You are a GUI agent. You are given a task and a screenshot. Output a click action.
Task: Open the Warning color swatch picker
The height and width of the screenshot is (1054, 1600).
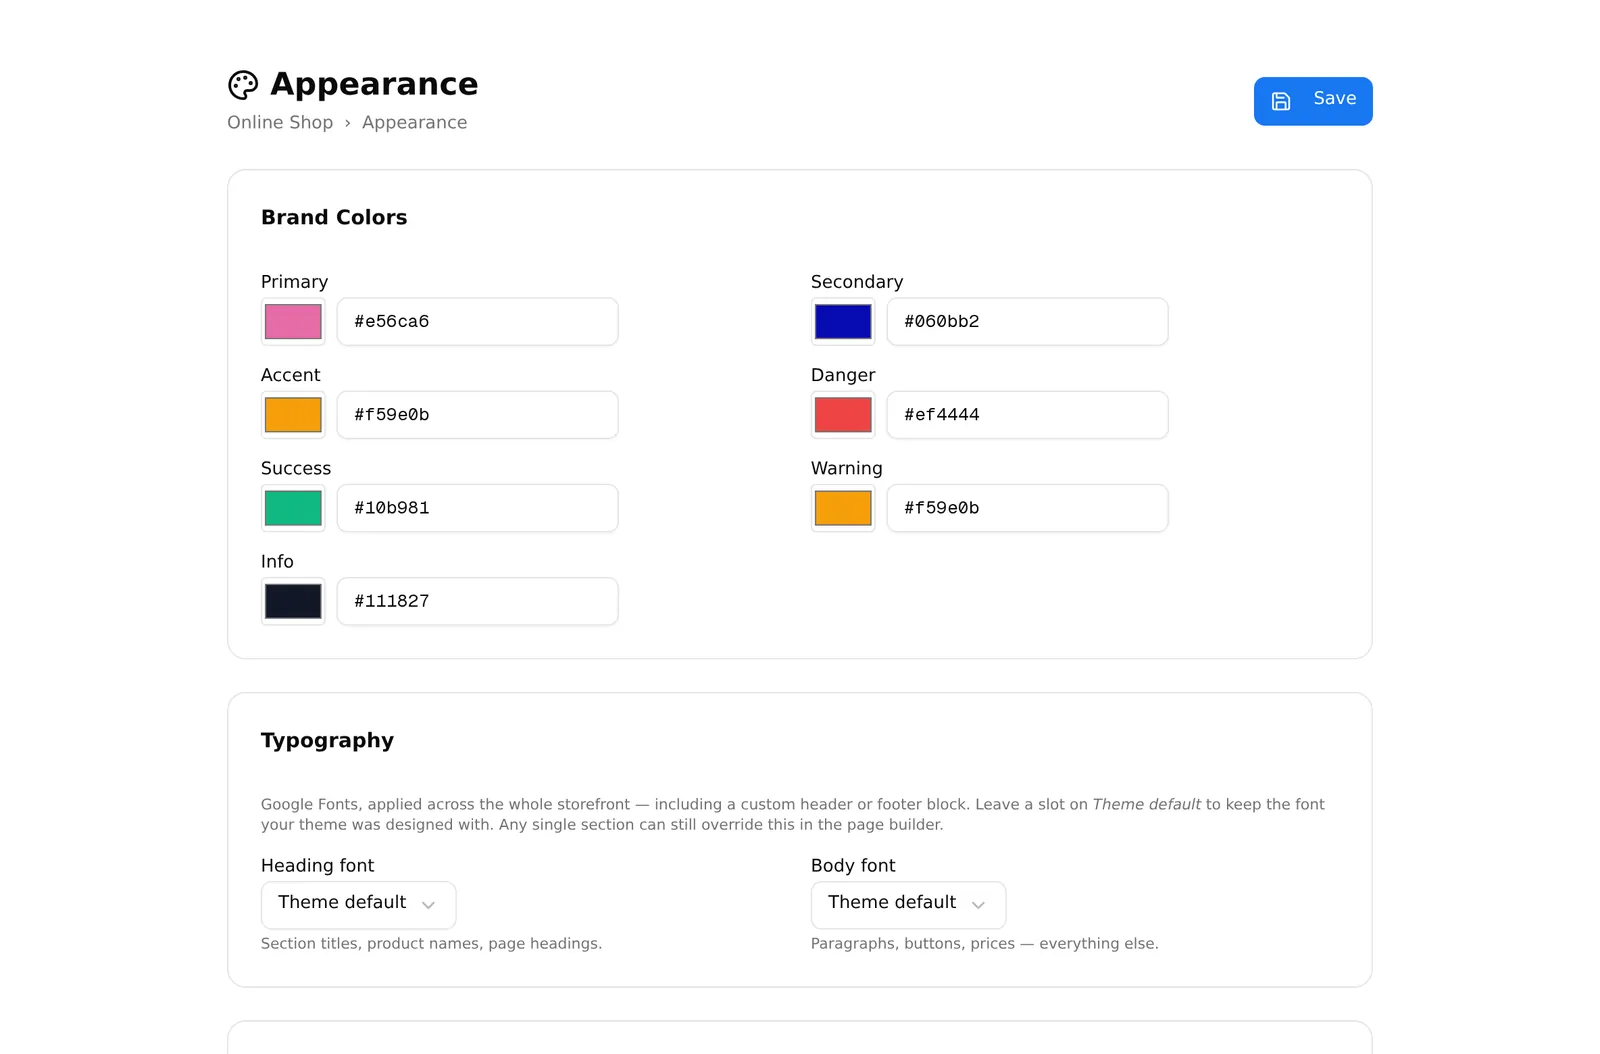(843, 508)
